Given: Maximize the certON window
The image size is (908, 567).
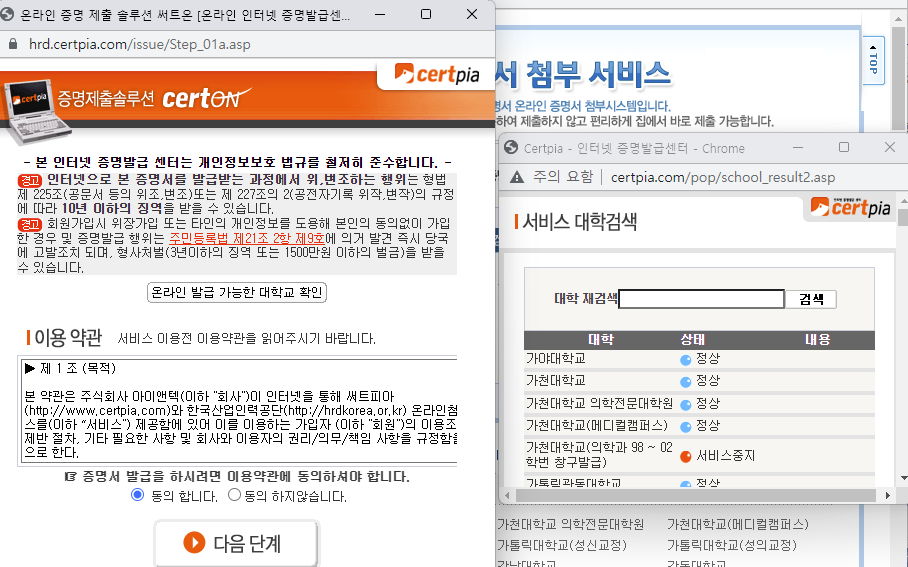Looking at the screenshot, I should 426,14.
